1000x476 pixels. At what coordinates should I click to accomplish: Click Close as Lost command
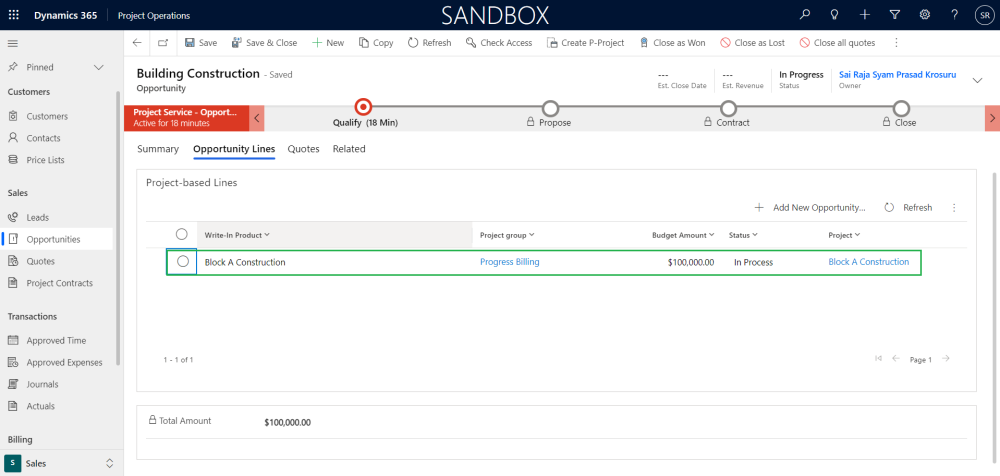[x=753, y=43]
